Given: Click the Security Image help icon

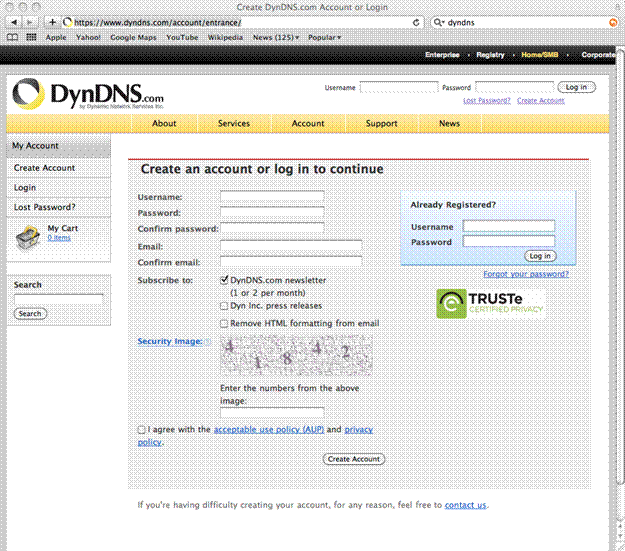Looking at the screenshot, I should pyautogui.click(x=207, y=342).
